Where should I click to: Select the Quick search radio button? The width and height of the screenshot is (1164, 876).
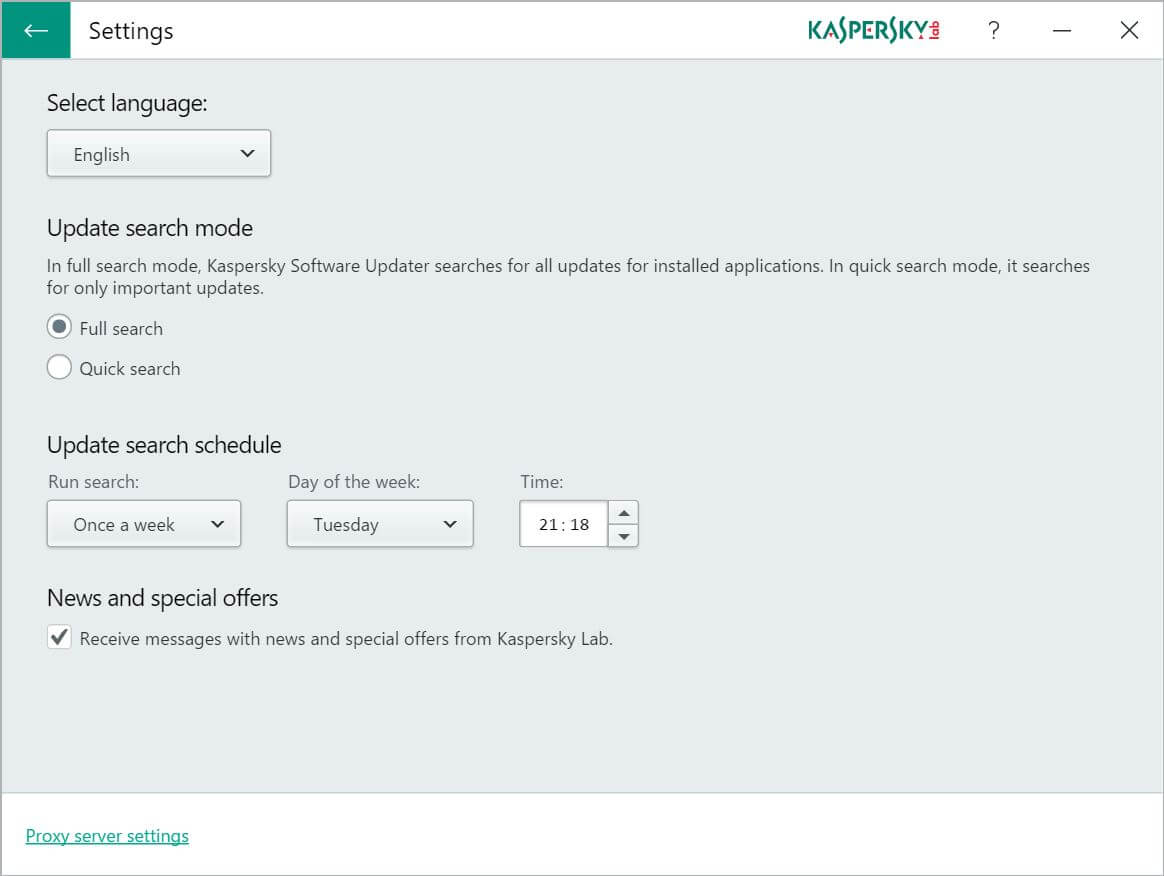point(60,368)
